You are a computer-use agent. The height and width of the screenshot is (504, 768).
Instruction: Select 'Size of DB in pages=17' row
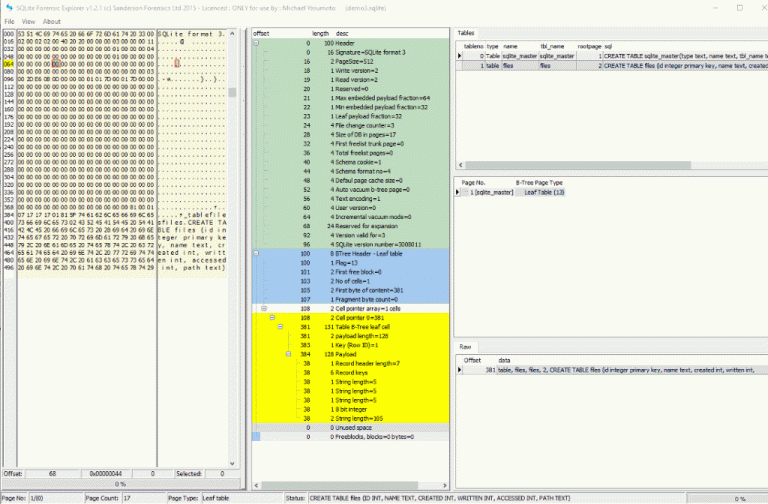350,135
